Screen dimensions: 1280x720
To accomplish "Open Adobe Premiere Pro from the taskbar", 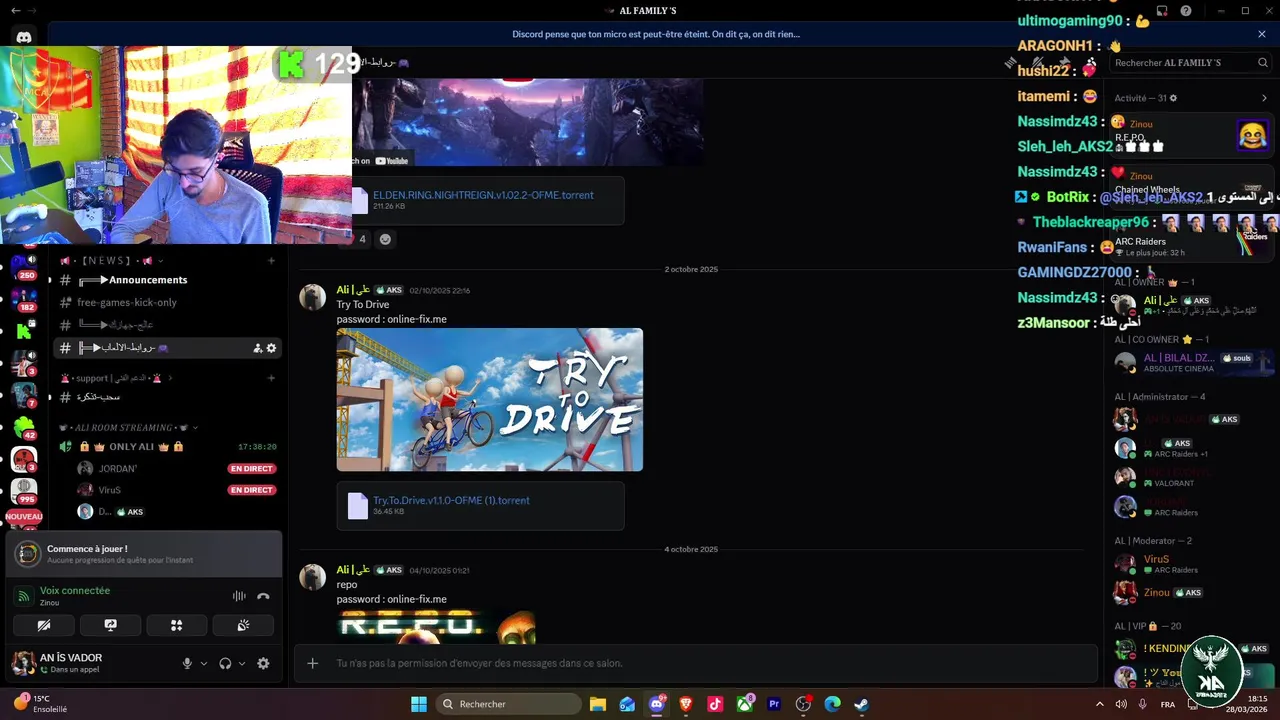I will click(774, 704).
